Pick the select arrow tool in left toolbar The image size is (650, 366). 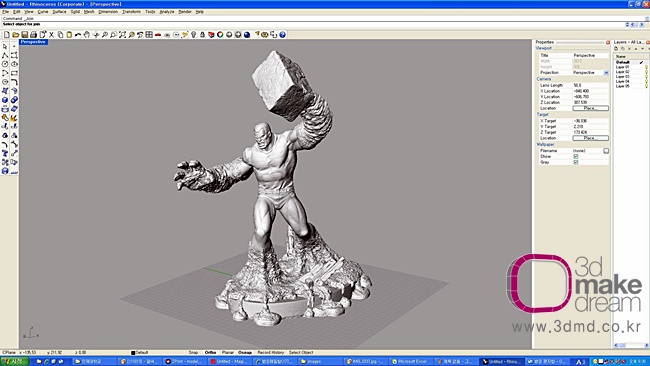(5, 46)
